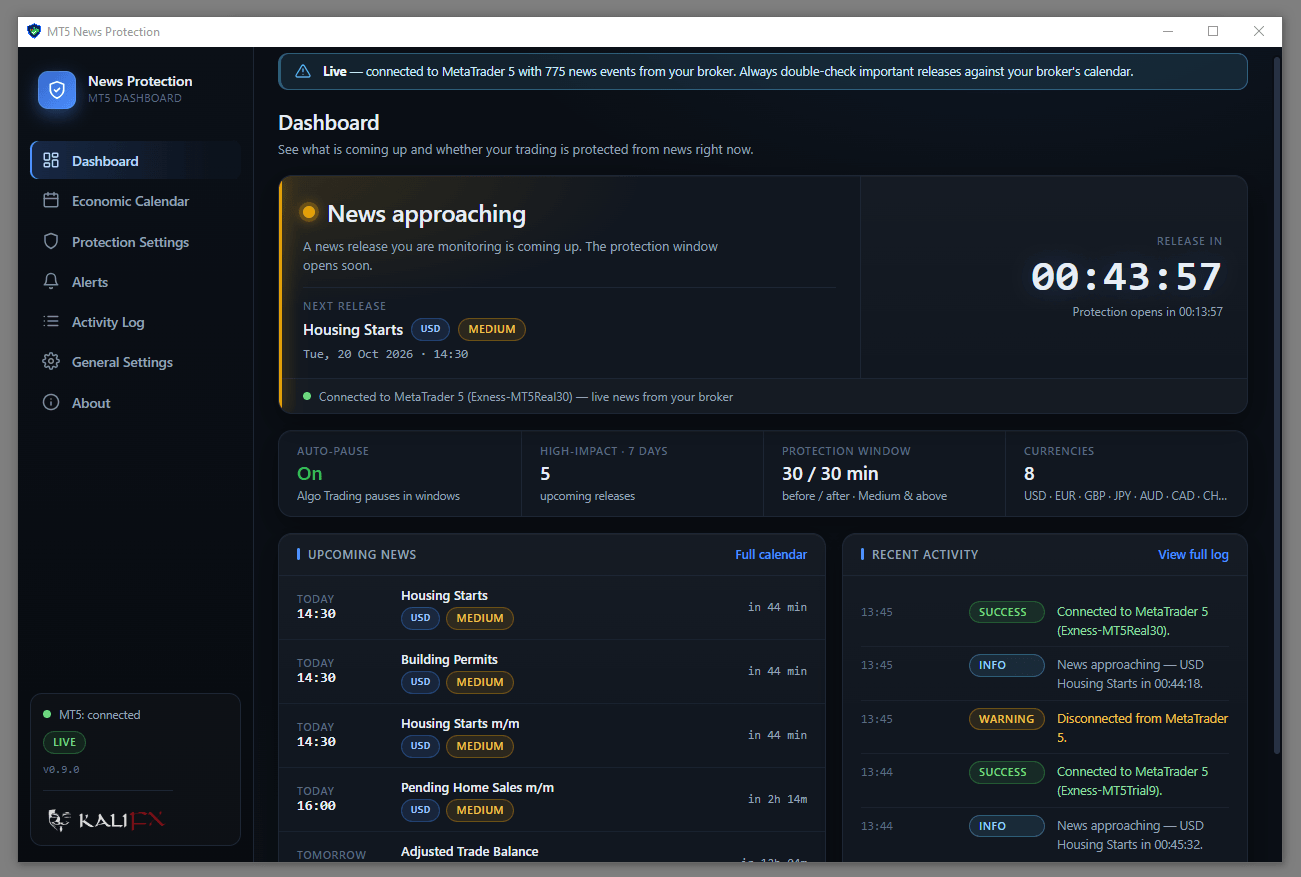Select the 14:30 Housing Starts upcoming news row
The image size is (1301, 877).
point(552,607)
